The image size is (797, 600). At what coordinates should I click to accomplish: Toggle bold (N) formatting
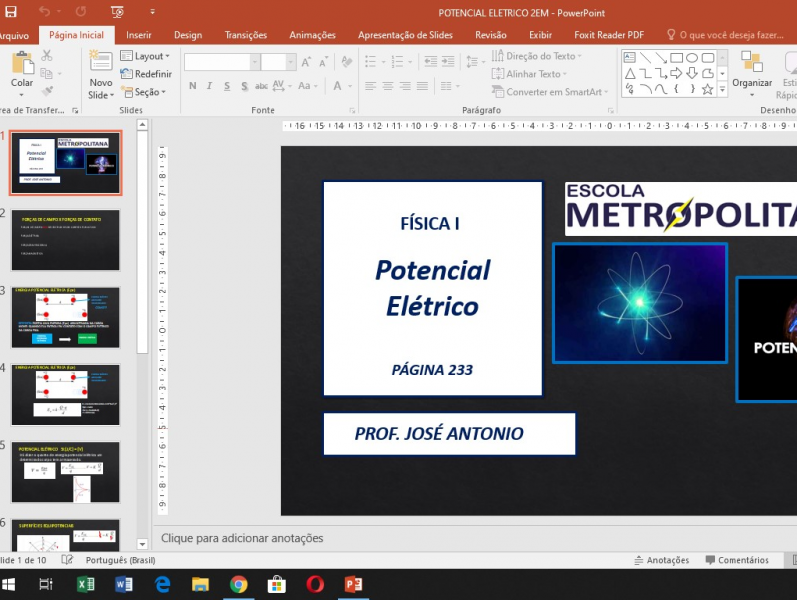pyautogui.click(x=192, y=86)
